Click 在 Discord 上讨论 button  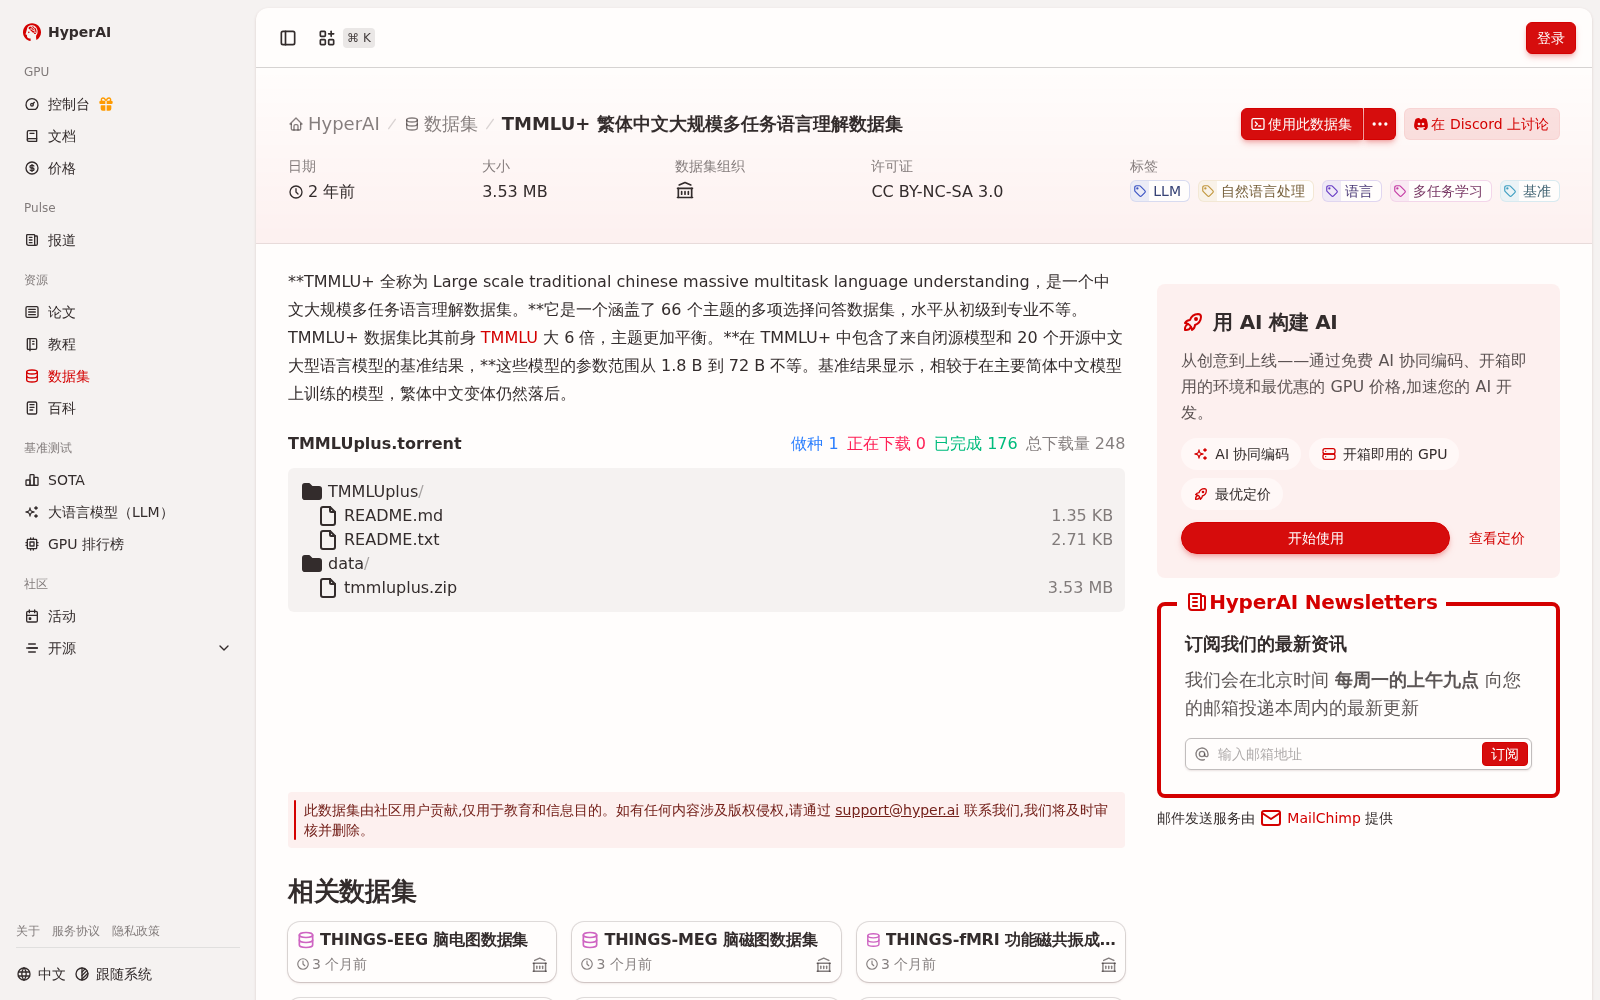[1481, 124]
